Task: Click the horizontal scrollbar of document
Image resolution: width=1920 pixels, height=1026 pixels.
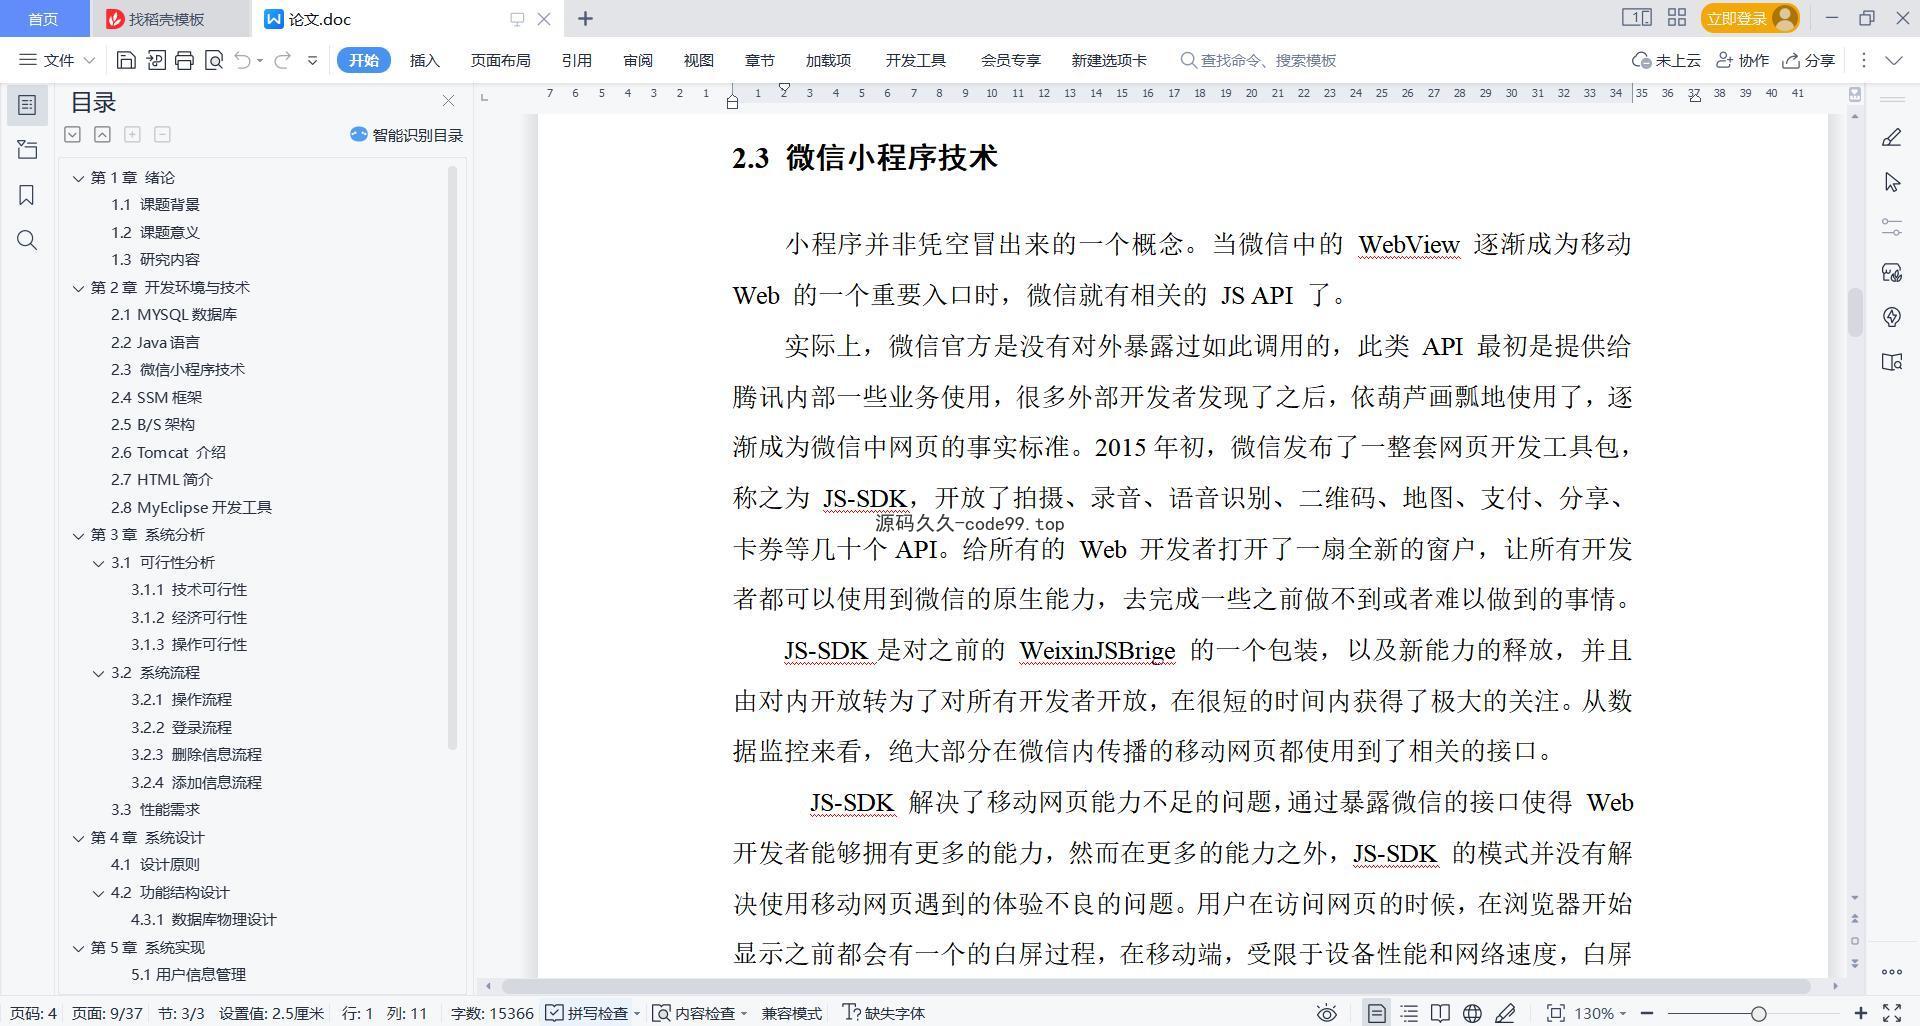Action: click(x=1155, y=986)
